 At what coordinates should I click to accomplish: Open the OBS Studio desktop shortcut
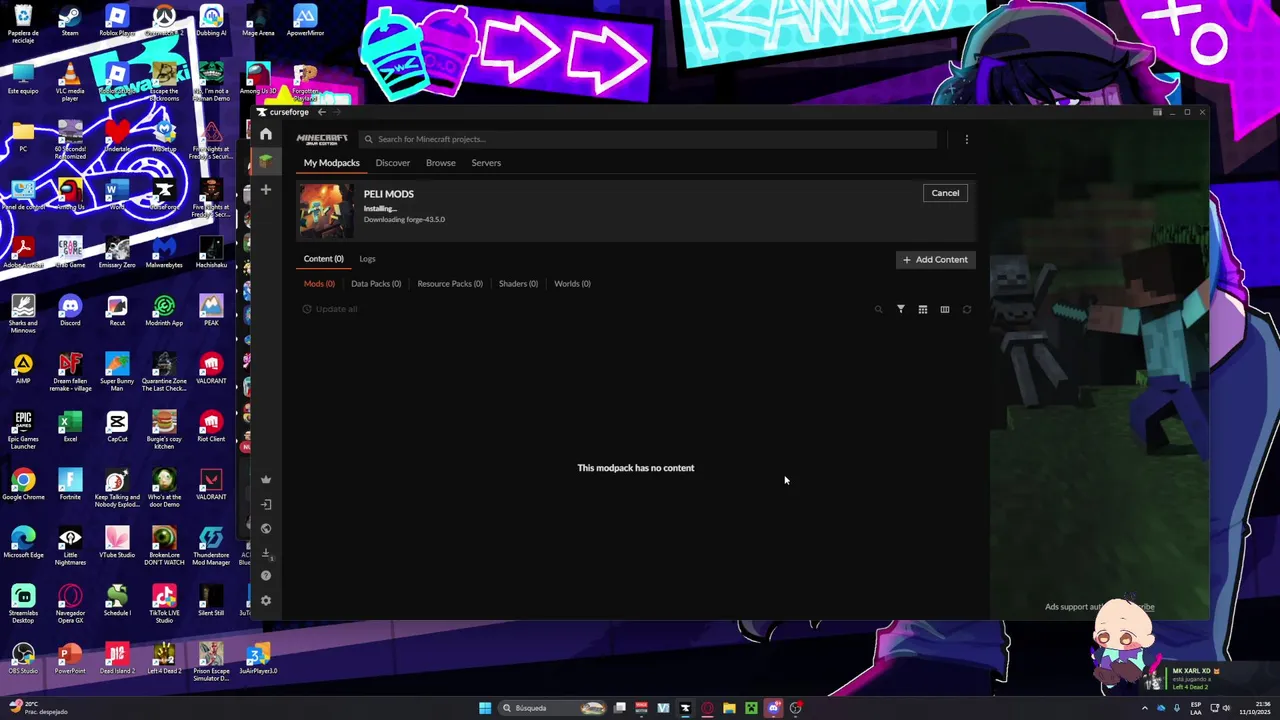point(23,658)
